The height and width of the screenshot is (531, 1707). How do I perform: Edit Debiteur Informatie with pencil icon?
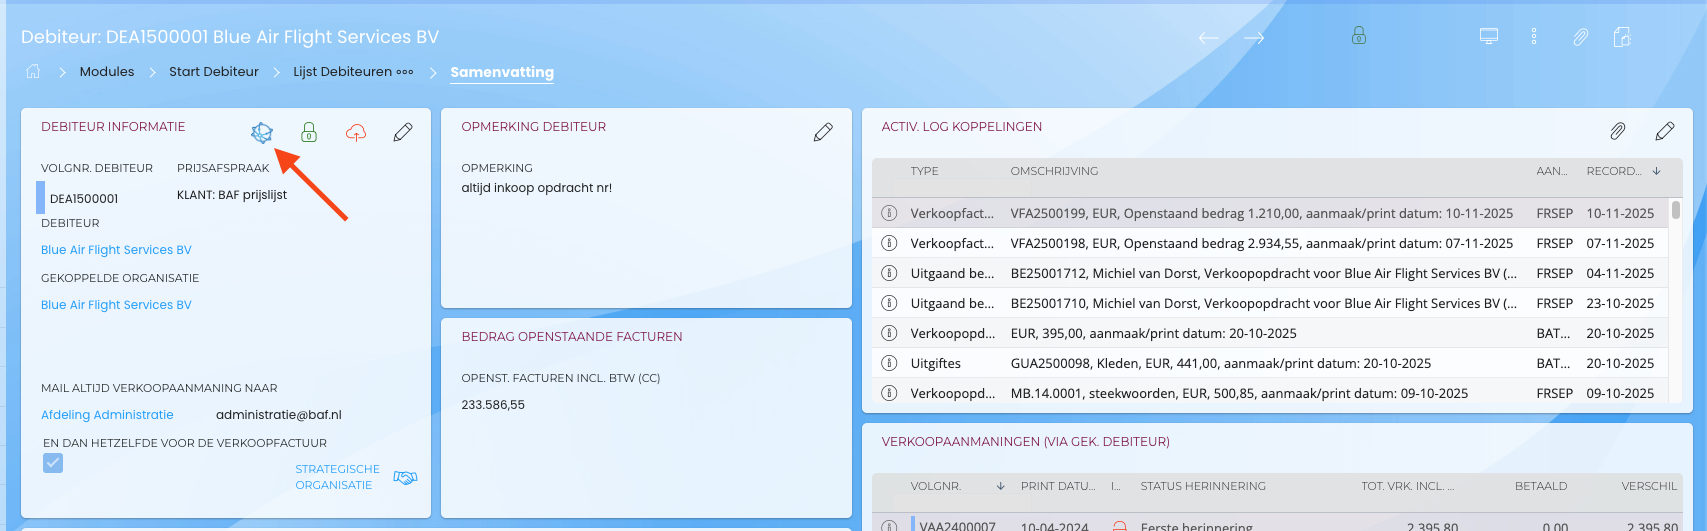[403, 132]
